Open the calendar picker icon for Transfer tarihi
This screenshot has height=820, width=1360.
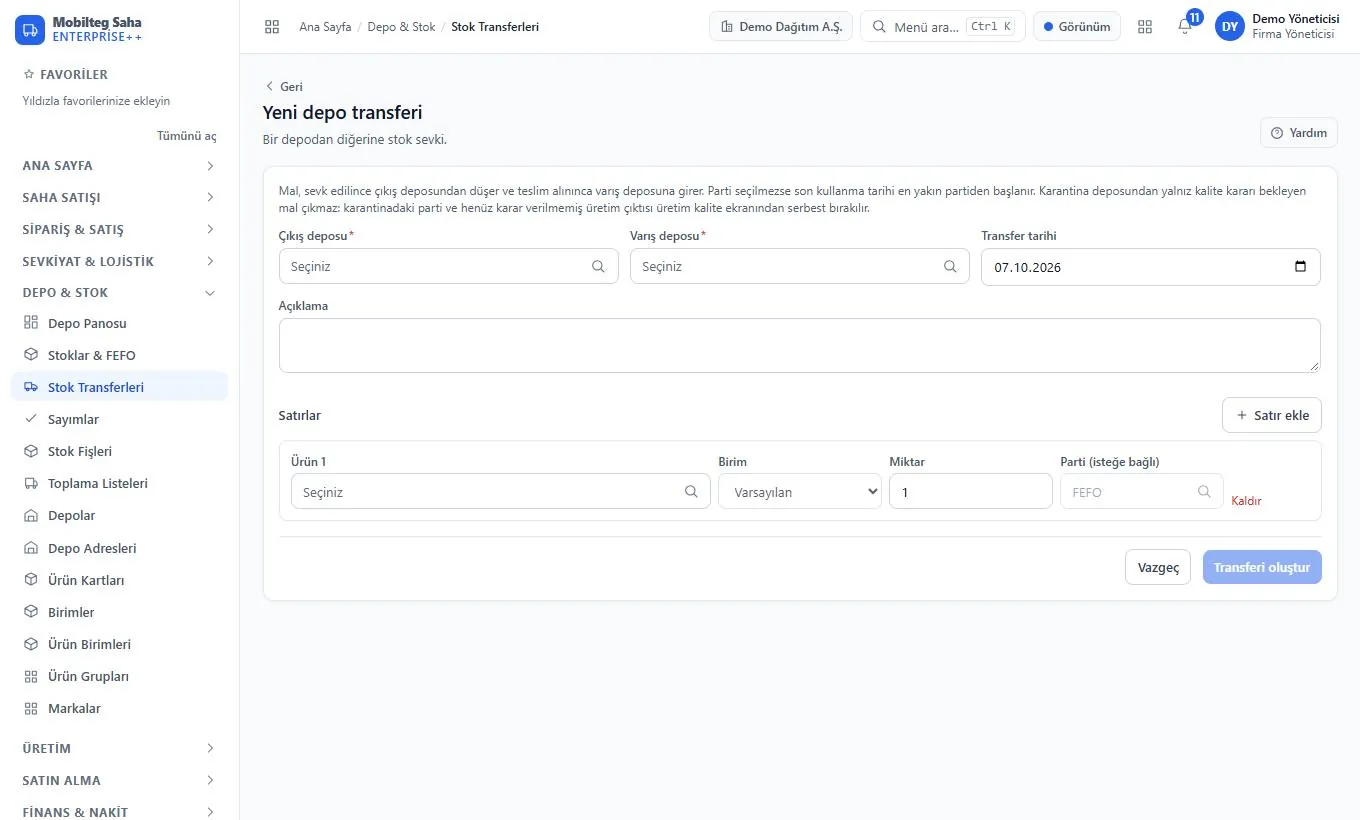pyautogui.click(x=1300, y=267)
